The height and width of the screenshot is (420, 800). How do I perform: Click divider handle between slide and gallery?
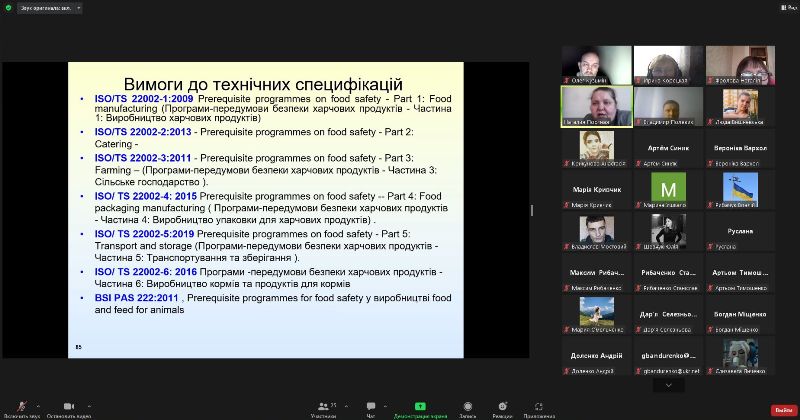[532, 210]
